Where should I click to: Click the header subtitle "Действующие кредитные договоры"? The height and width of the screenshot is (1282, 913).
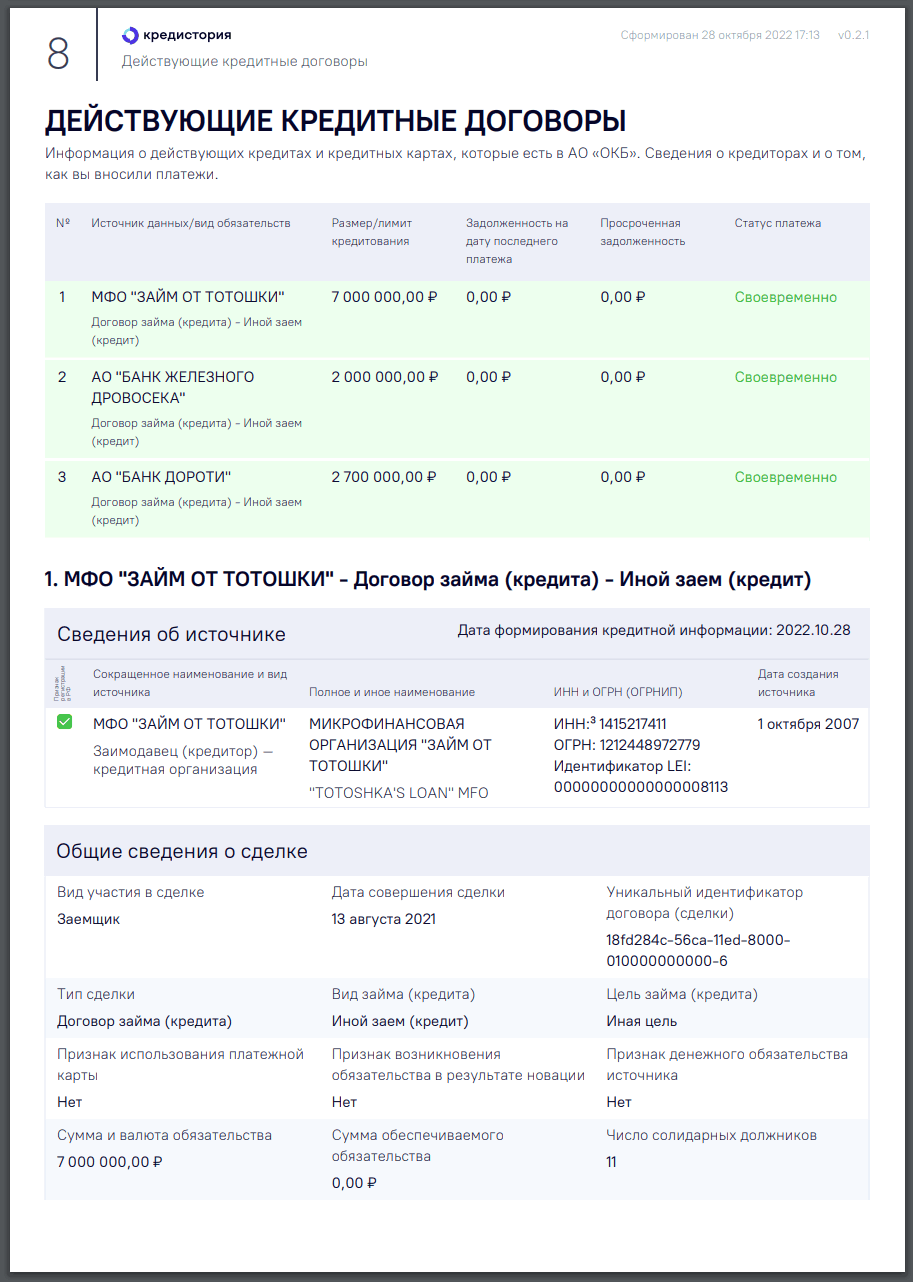coord(245,62)
